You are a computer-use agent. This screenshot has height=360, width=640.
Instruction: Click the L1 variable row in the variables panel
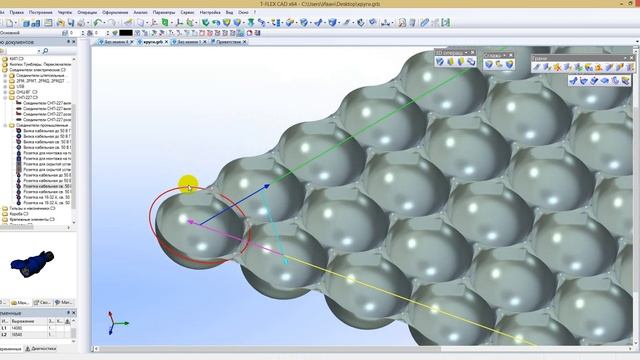(x=36, y=328)
